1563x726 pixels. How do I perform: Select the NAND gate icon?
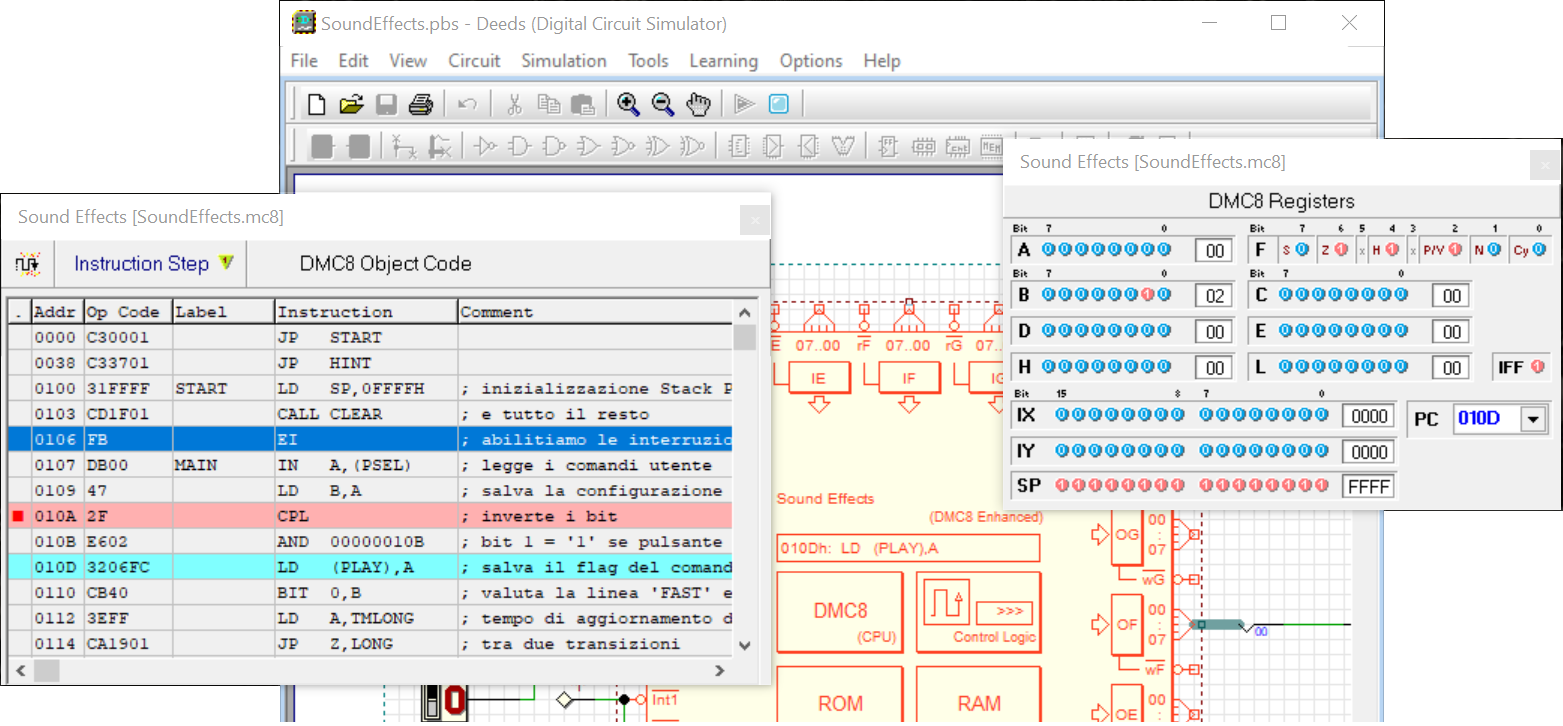pyautogui.click(x=554, y=147)
